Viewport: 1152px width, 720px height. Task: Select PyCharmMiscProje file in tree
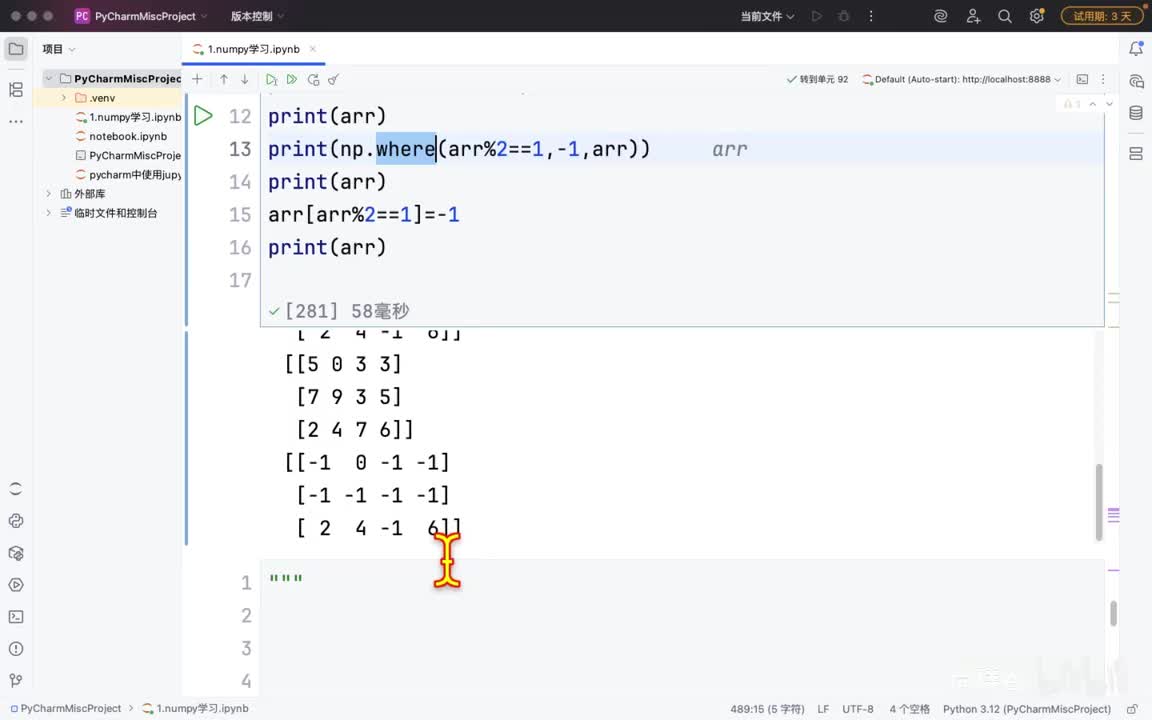click(128, 155)
